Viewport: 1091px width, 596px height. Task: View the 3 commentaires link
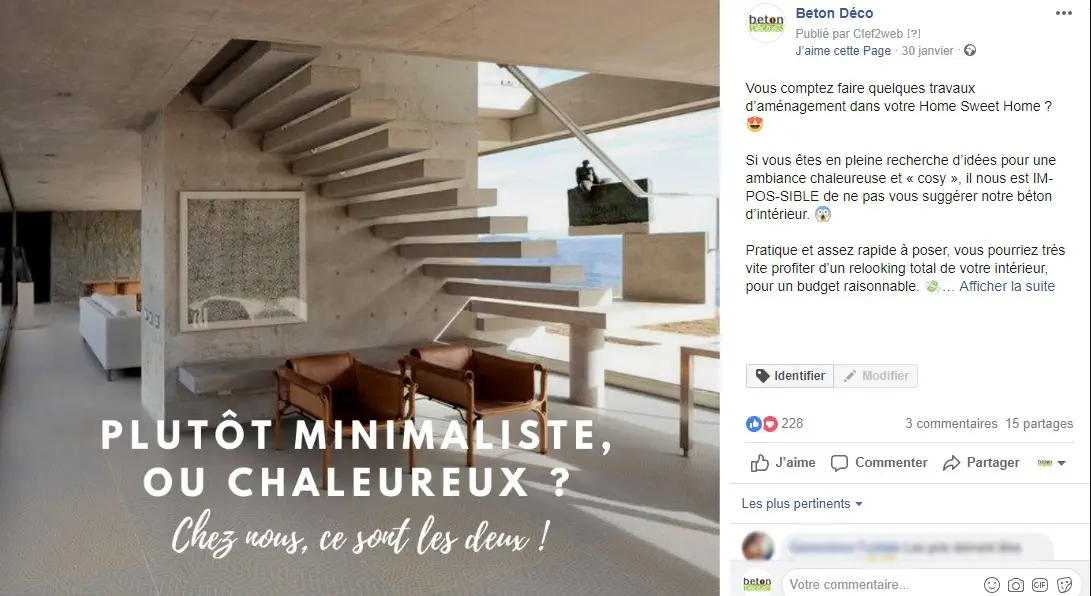pyautogui.click(x=951, y=424)
